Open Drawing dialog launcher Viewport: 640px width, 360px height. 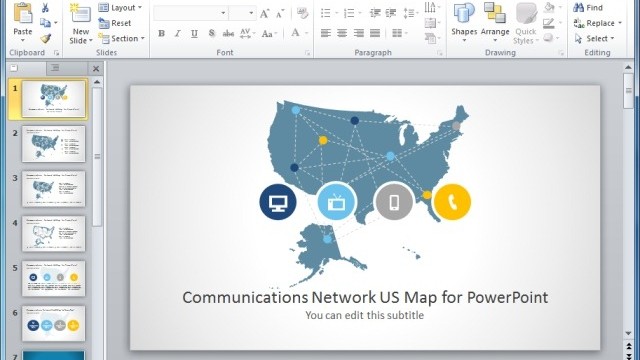point(561,53)
